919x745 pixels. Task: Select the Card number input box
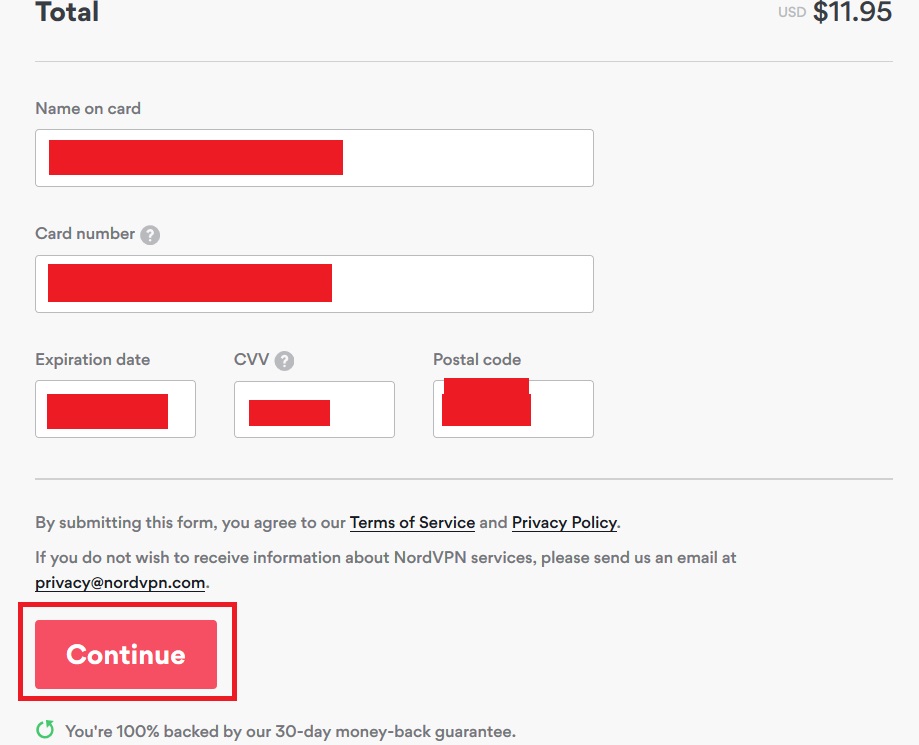[x=314, y=284]
